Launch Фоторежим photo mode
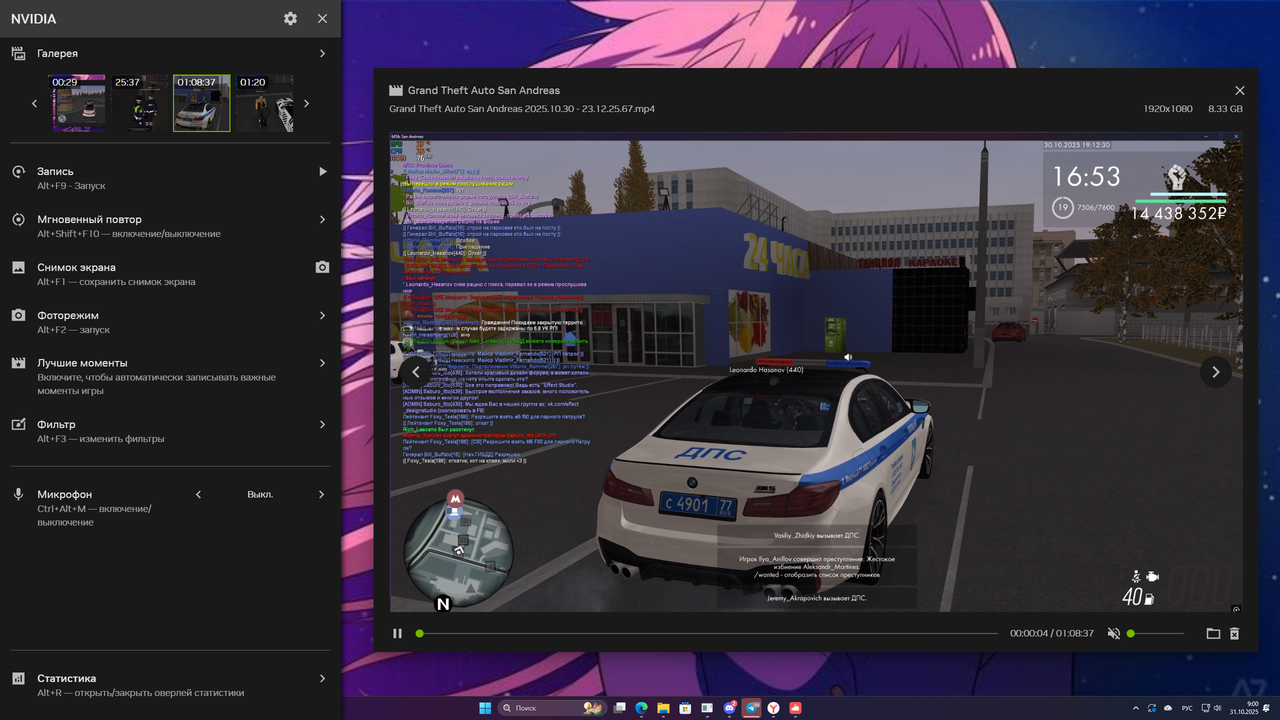The height and width of the screenshot is (720, 1280). point(322,315)
